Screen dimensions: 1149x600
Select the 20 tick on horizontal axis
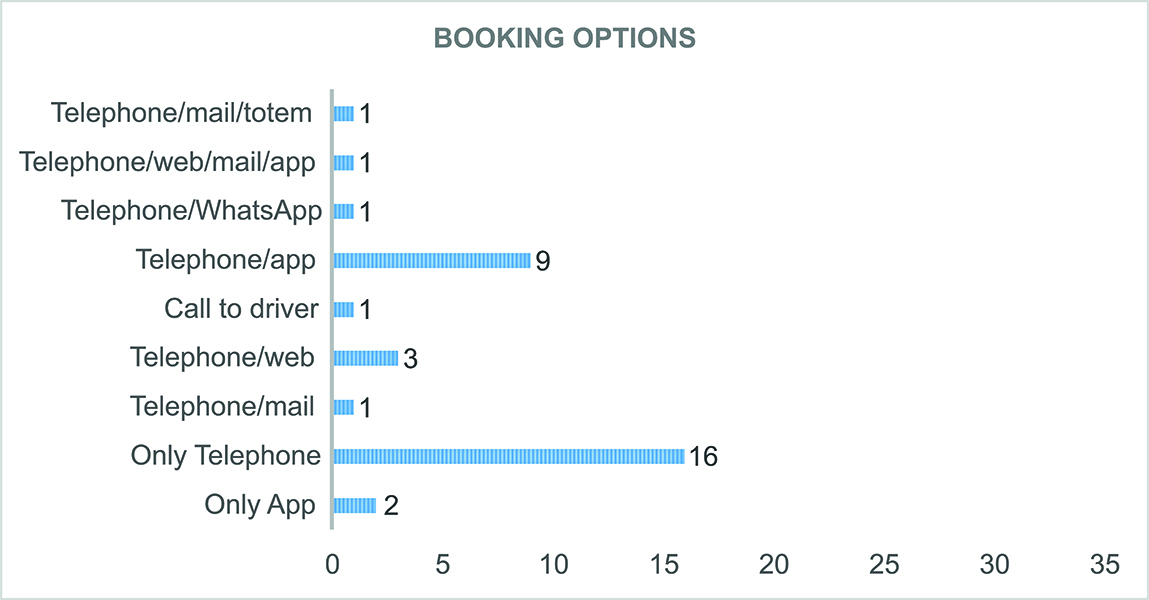(x=774, y=565)
